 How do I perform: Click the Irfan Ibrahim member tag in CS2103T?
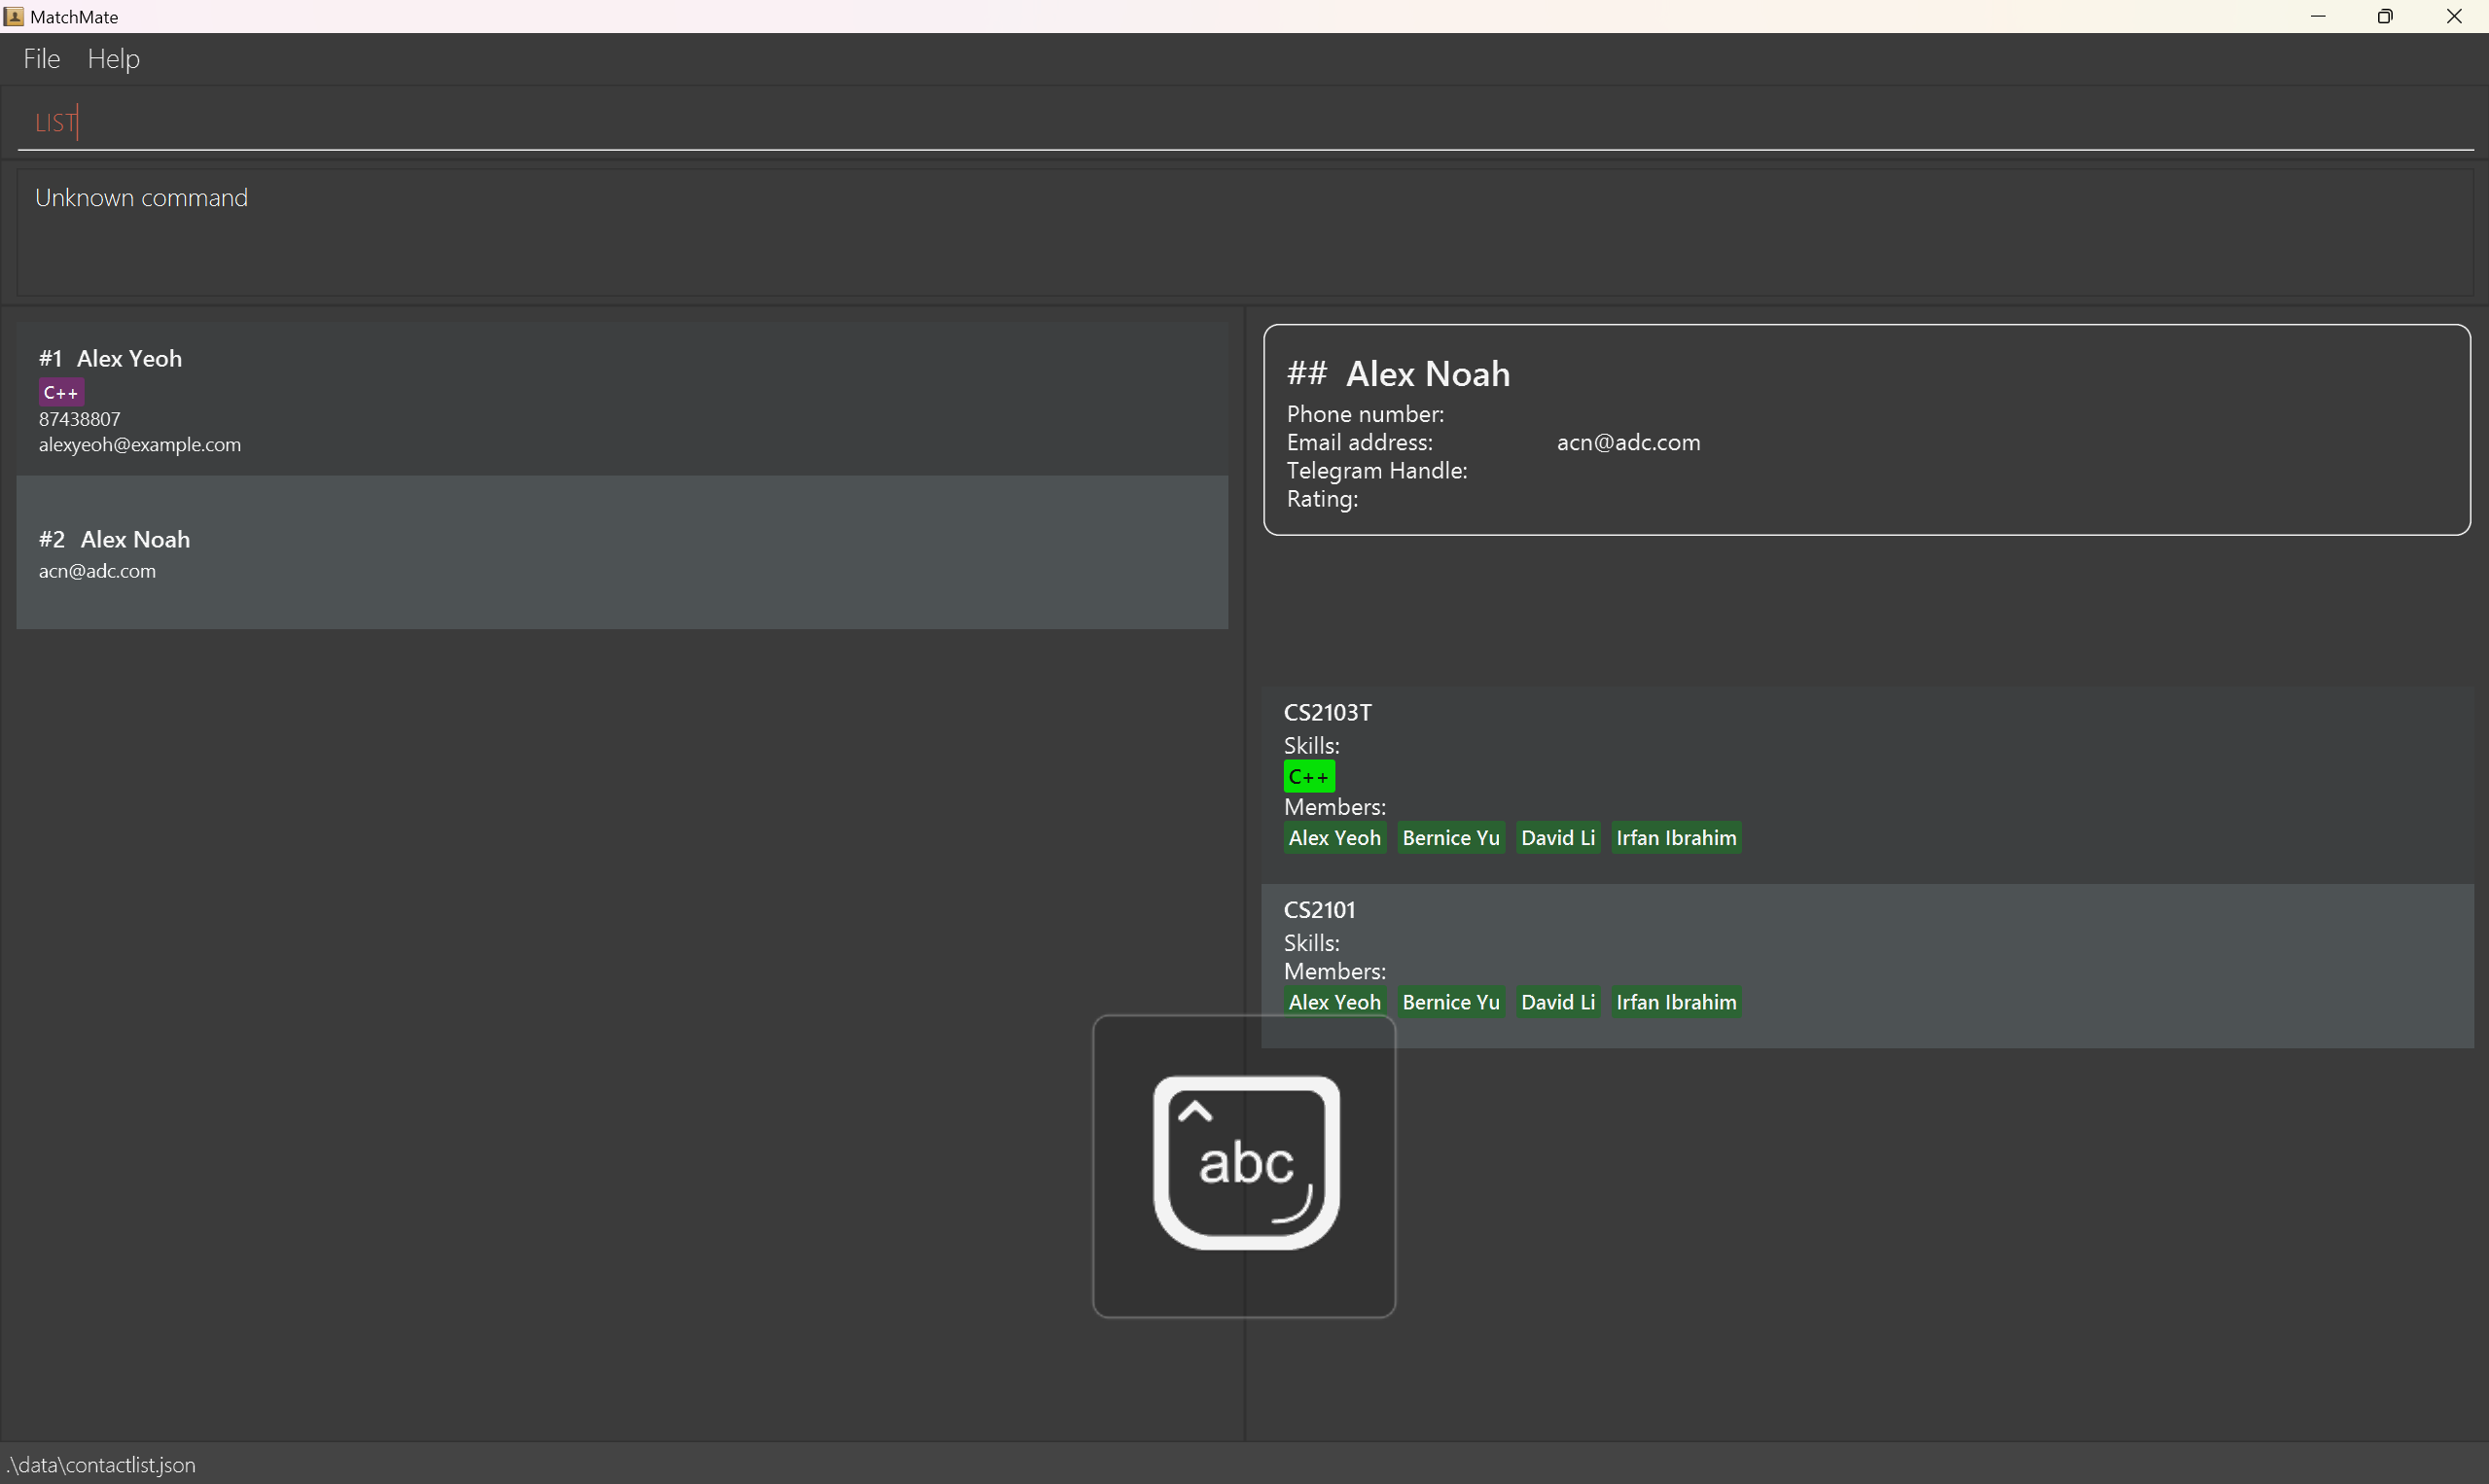[x=1675, y=838]
